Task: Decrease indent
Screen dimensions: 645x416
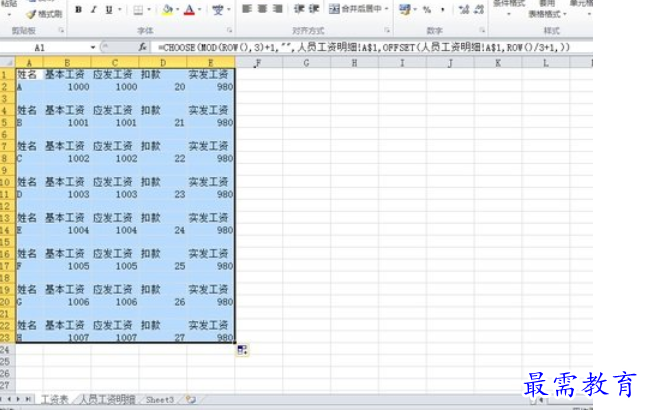Action: (x=299, y=9)
